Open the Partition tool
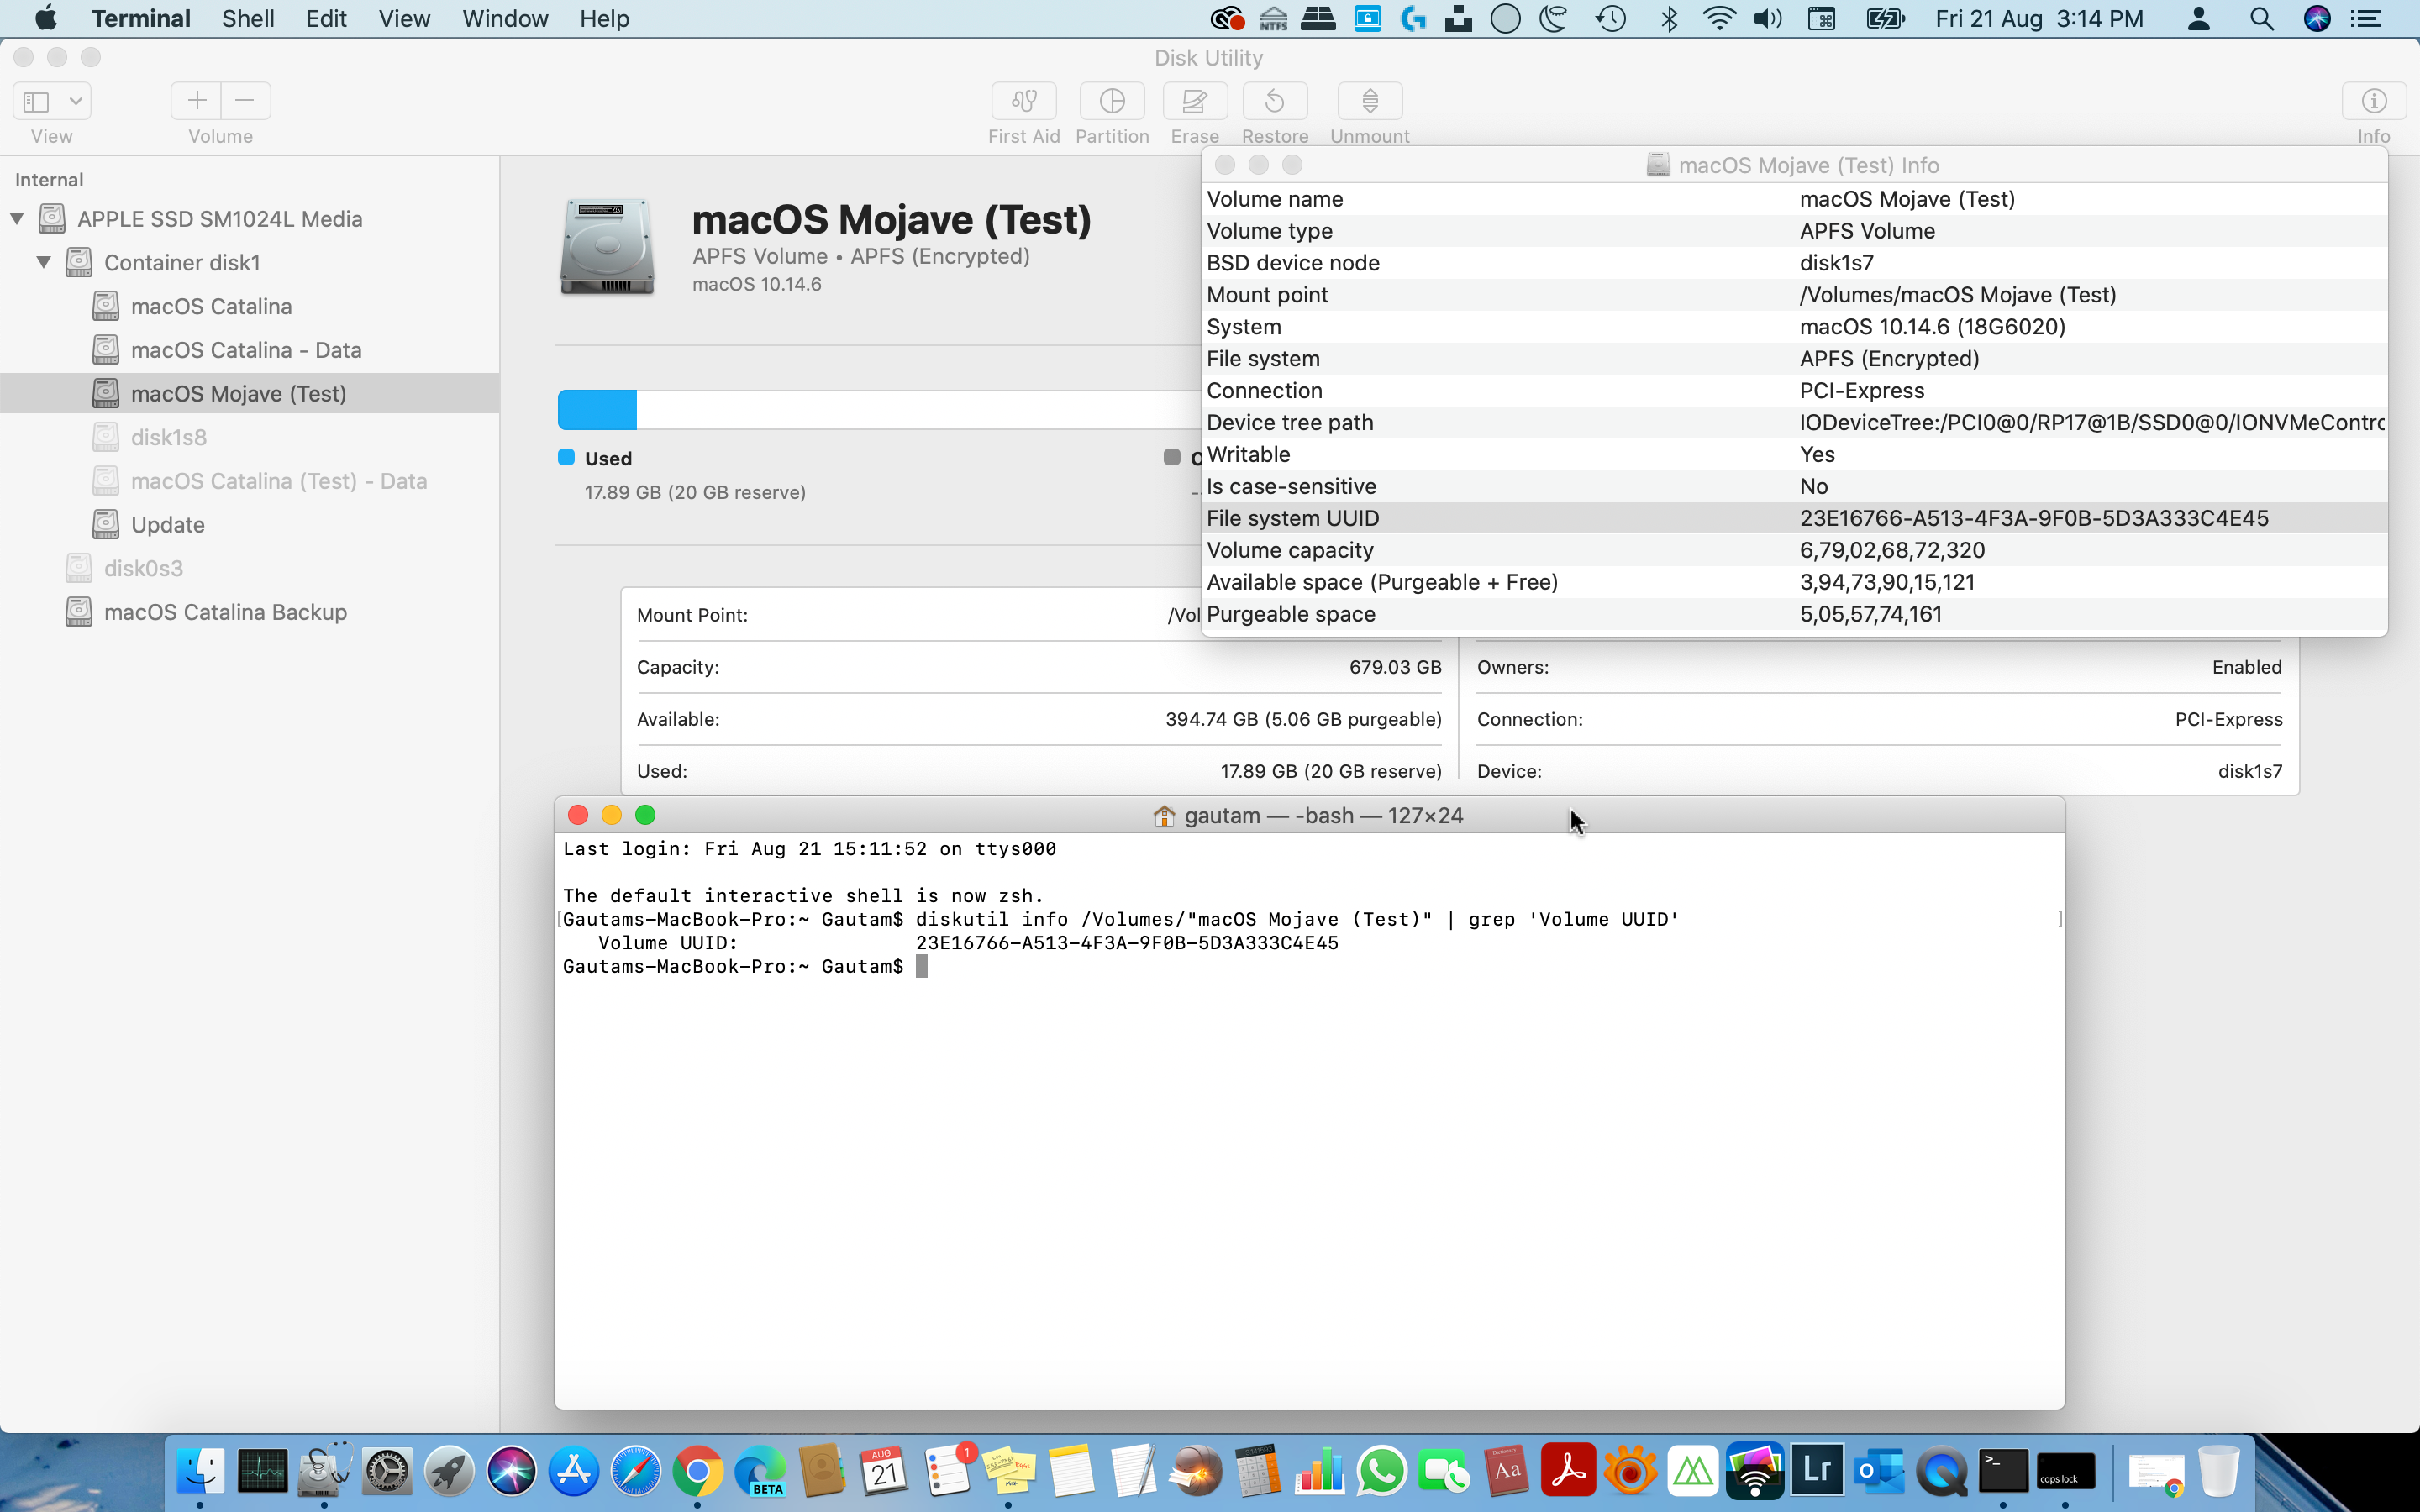The width and height of the screenshot is (2420, 1512). coord(1112,110)
